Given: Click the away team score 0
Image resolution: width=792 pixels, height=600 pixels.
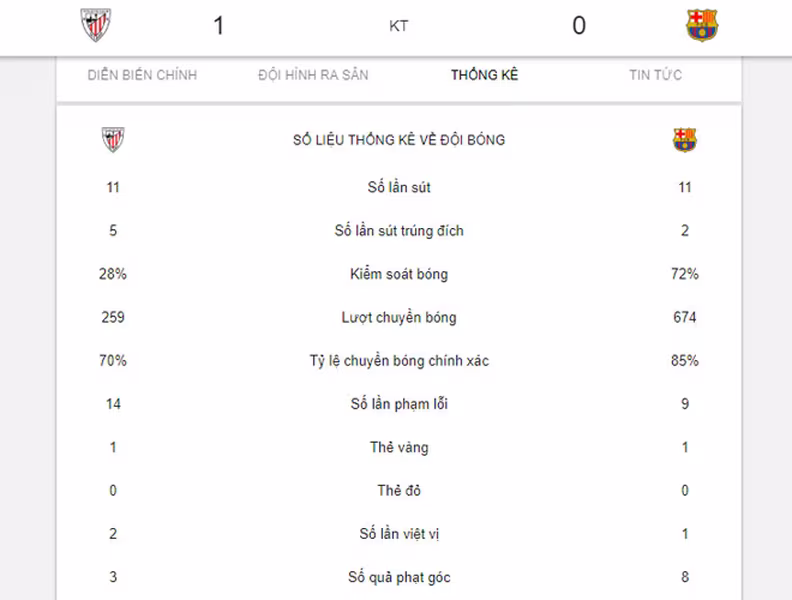Looking at the screenshot, I should pos(579,26).
